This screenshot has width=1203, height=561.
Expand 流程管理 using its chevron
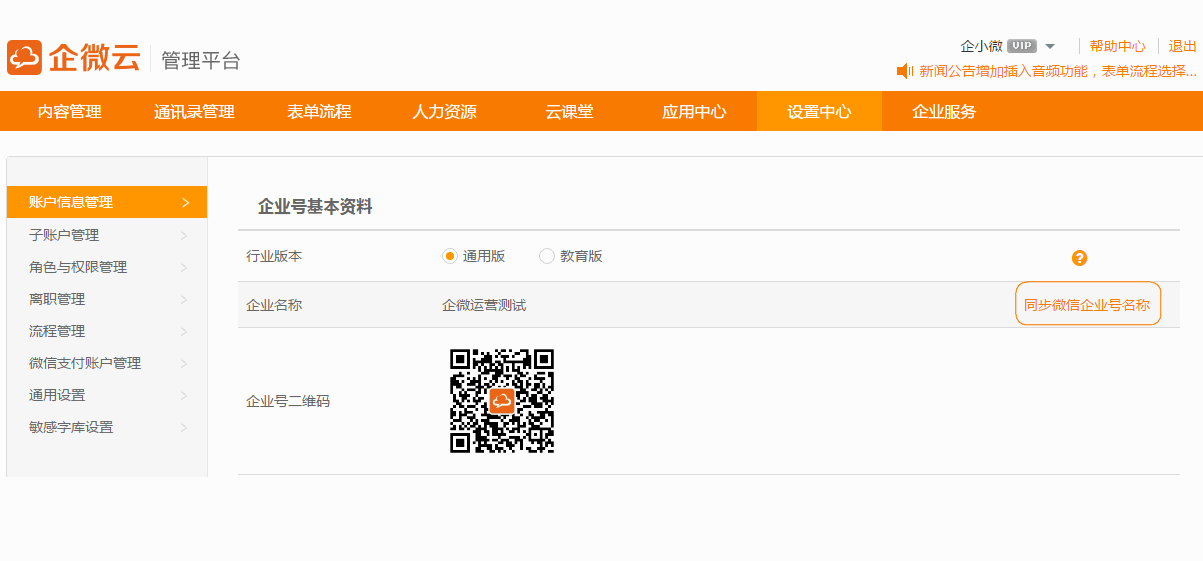pos(185,331)
